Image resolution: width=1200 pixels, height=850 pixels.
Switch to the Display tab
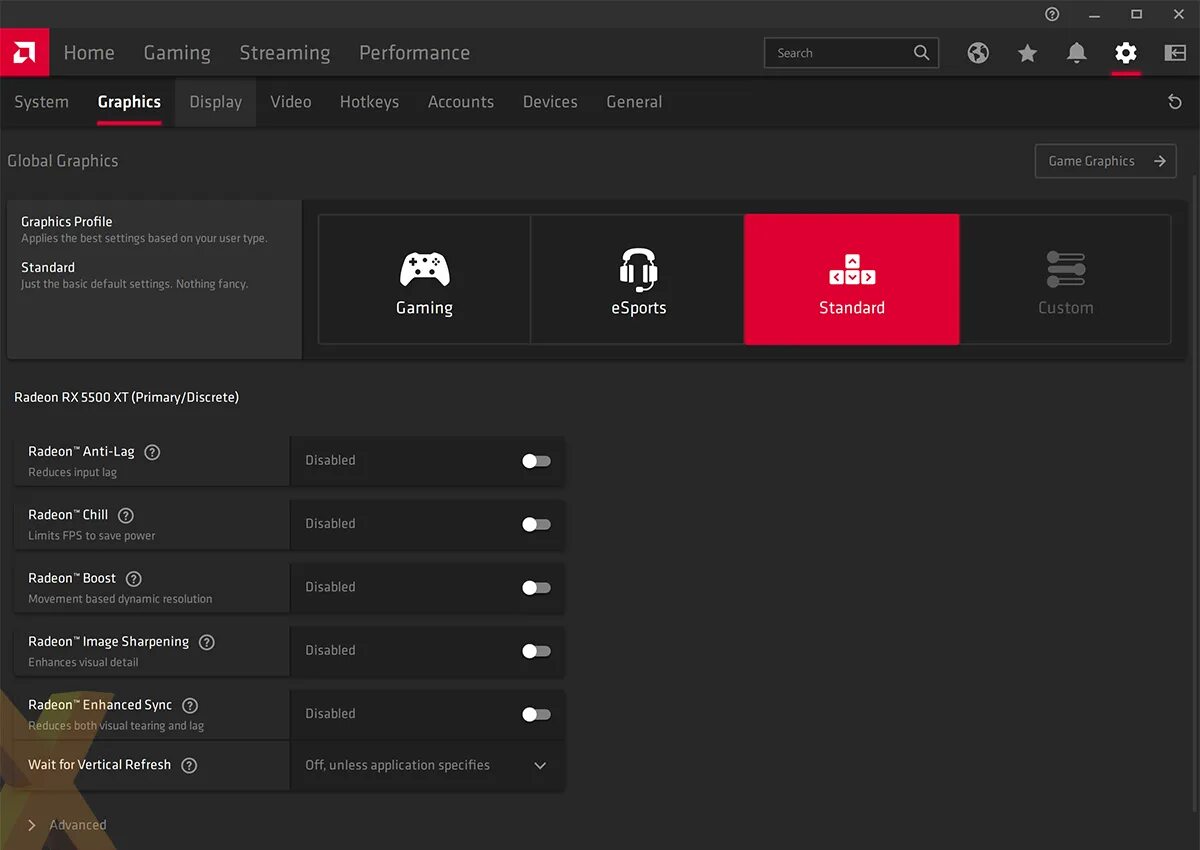(x=216, y=102)
